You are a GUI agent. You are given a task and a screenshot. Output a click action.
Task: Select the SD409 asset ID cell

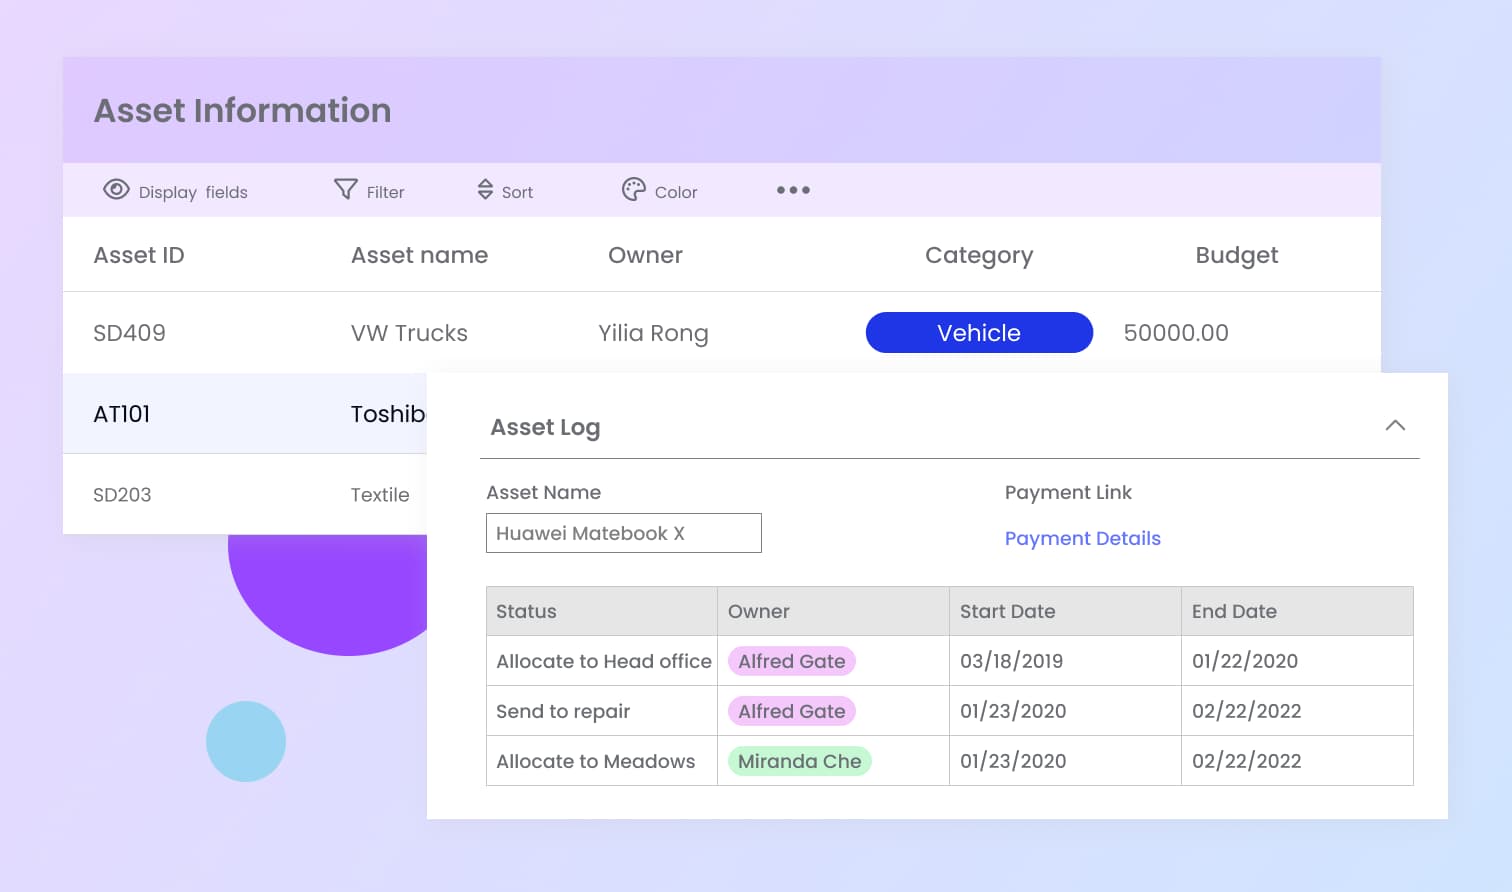point(129,333)
